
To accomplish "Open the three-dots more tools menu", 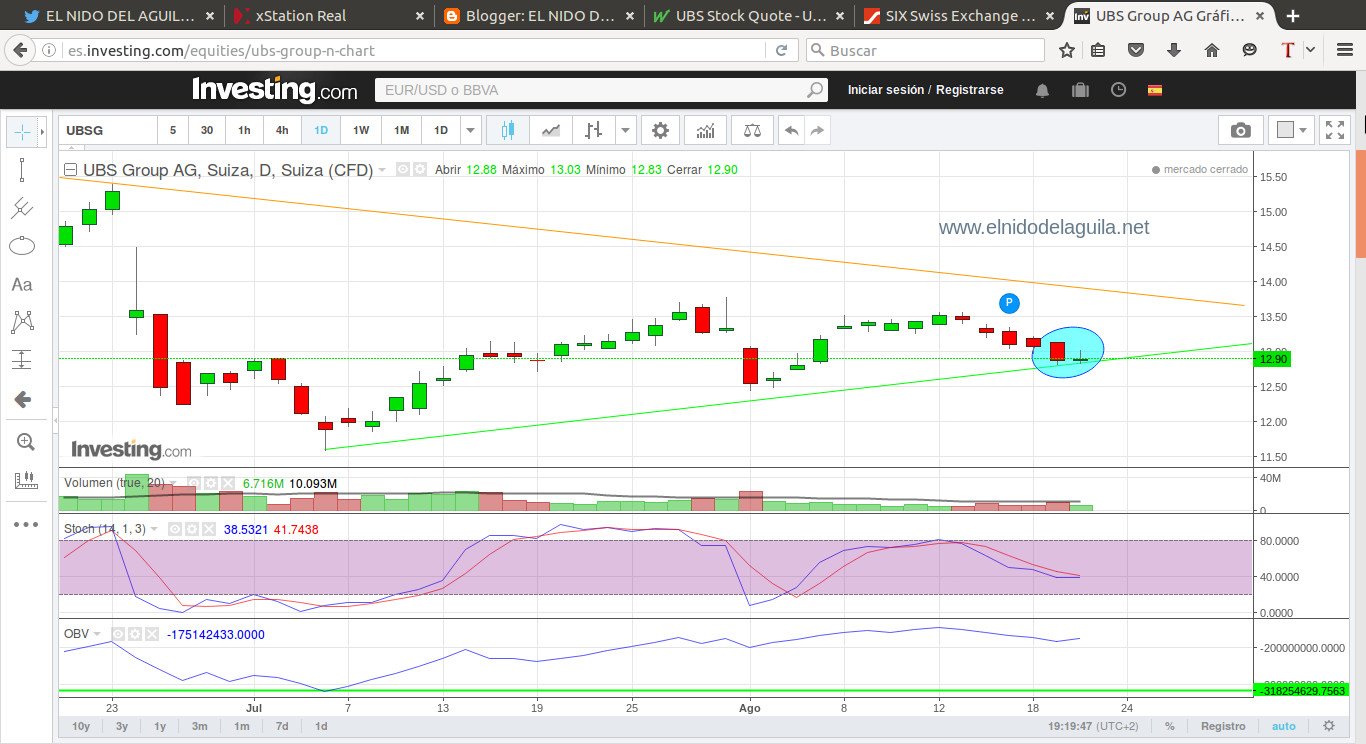I will point(25,524).
